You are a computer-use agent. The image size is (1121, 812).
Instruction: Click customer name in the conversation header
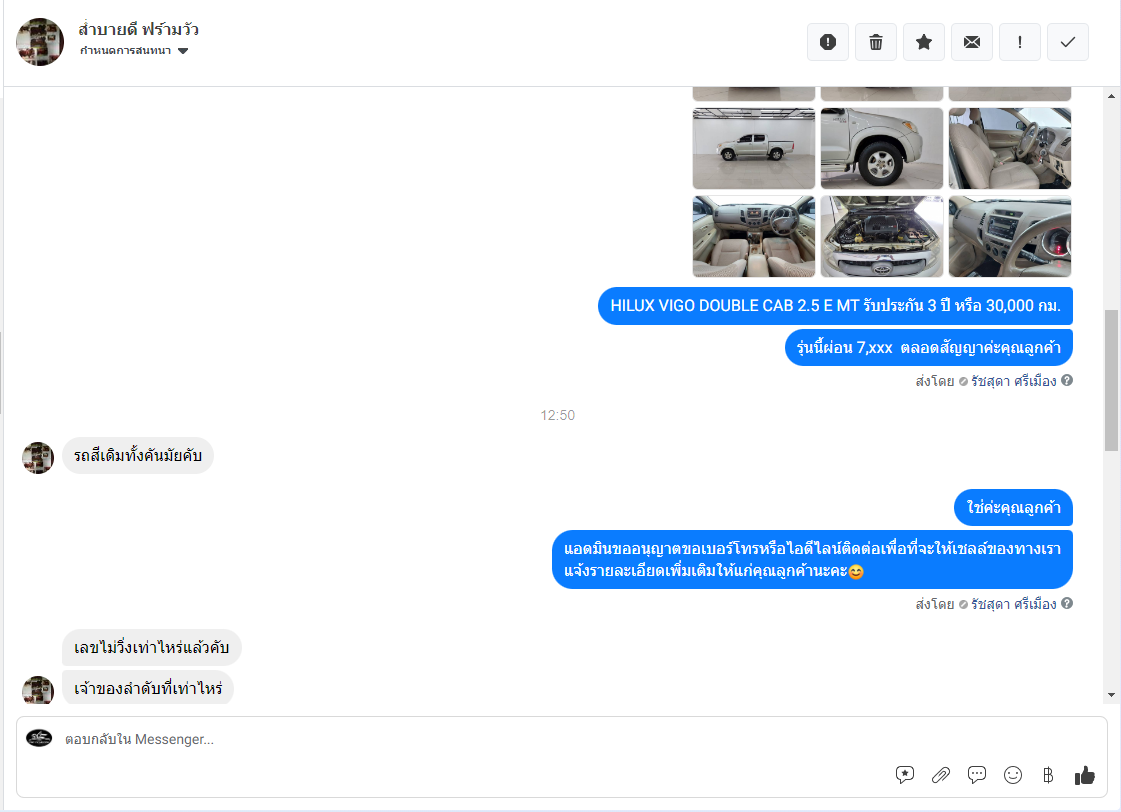pyautogui.click(x=139, y=29)
